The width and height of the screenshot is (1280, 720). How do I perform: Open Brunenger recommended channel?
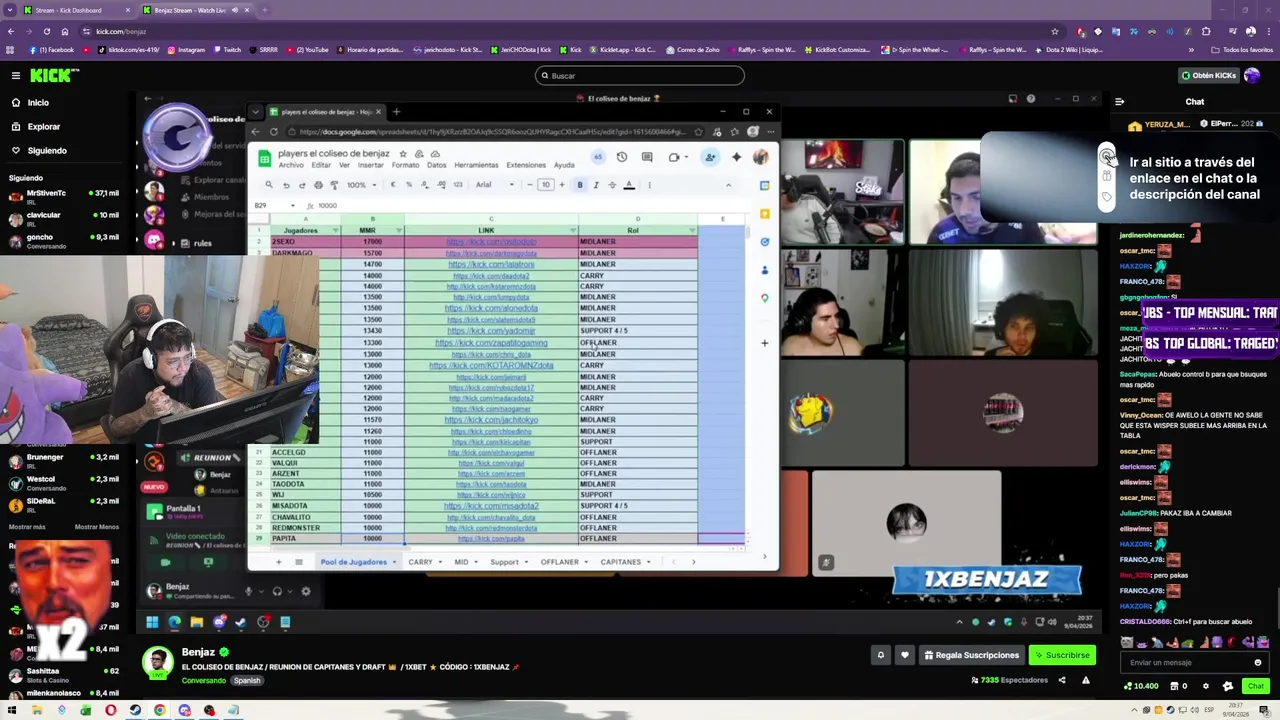tap(65, 461)
